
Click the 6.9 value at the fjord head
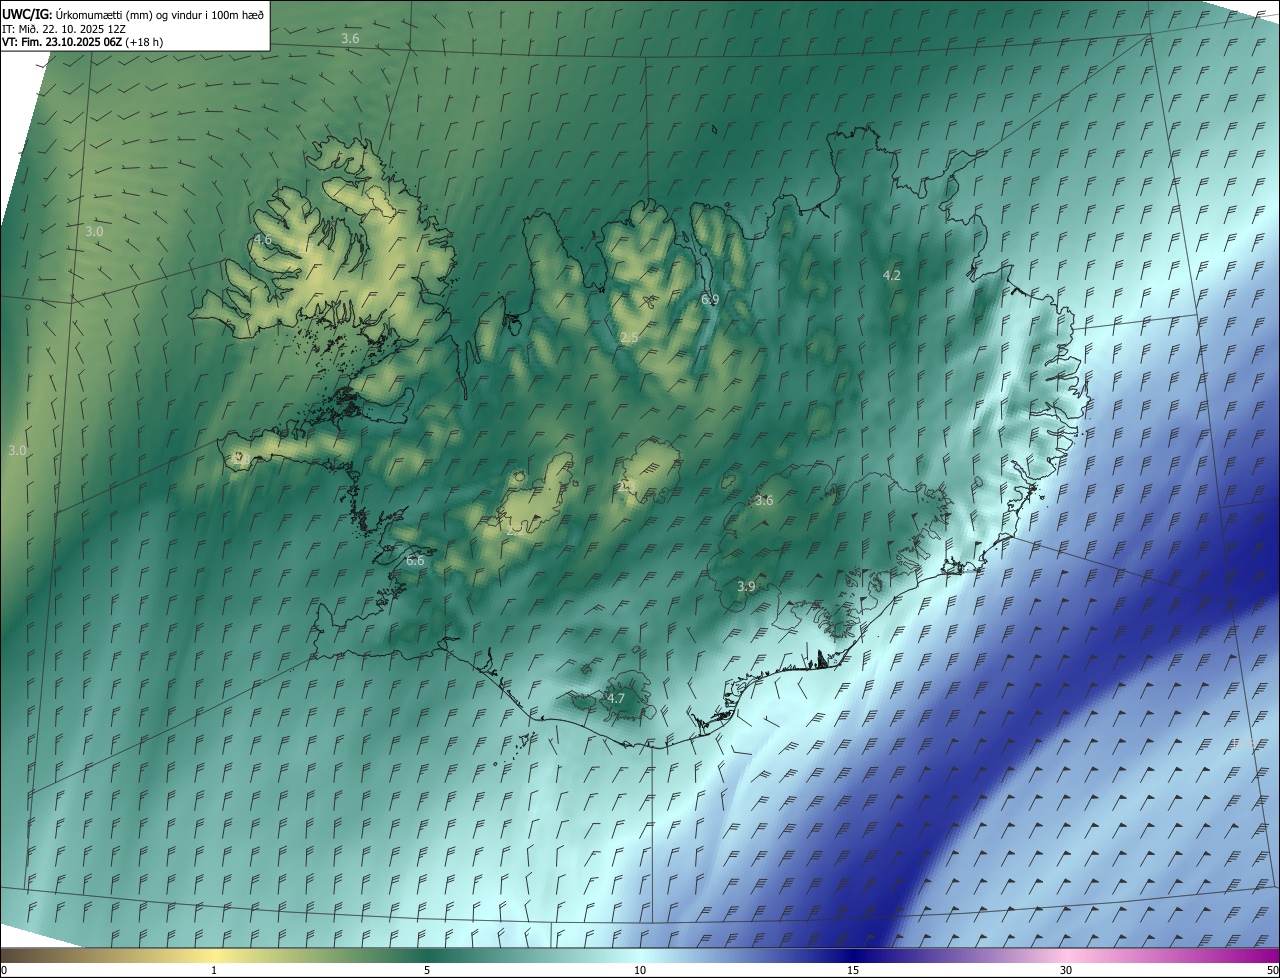click(710, 299)
